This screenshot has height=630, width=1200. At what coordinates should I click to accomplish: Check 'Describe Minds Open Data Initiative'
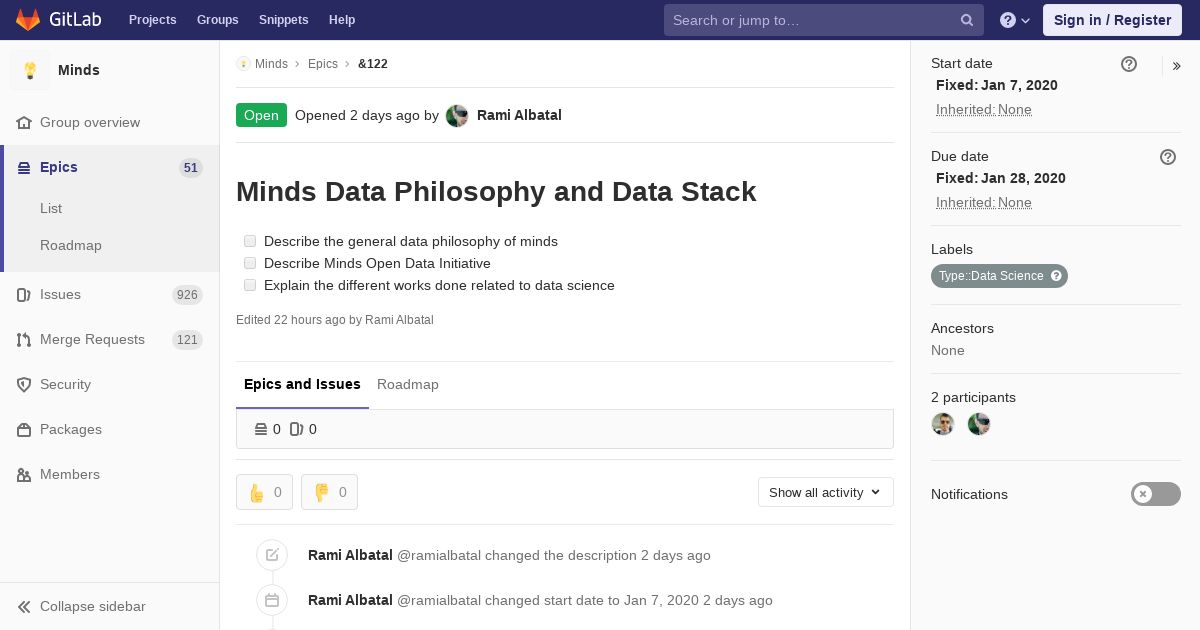point(250,263)
